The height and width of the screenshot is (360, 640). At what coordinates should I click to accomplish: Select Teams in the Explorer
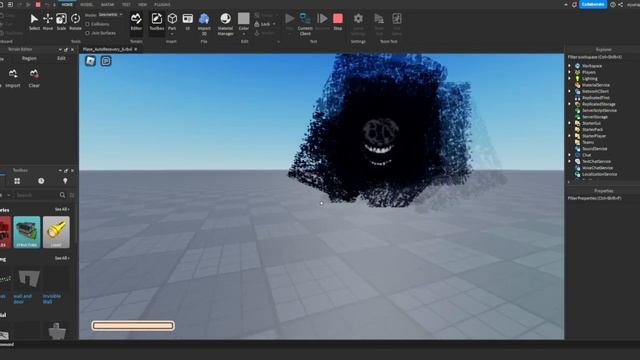click(x=588, y=142)
